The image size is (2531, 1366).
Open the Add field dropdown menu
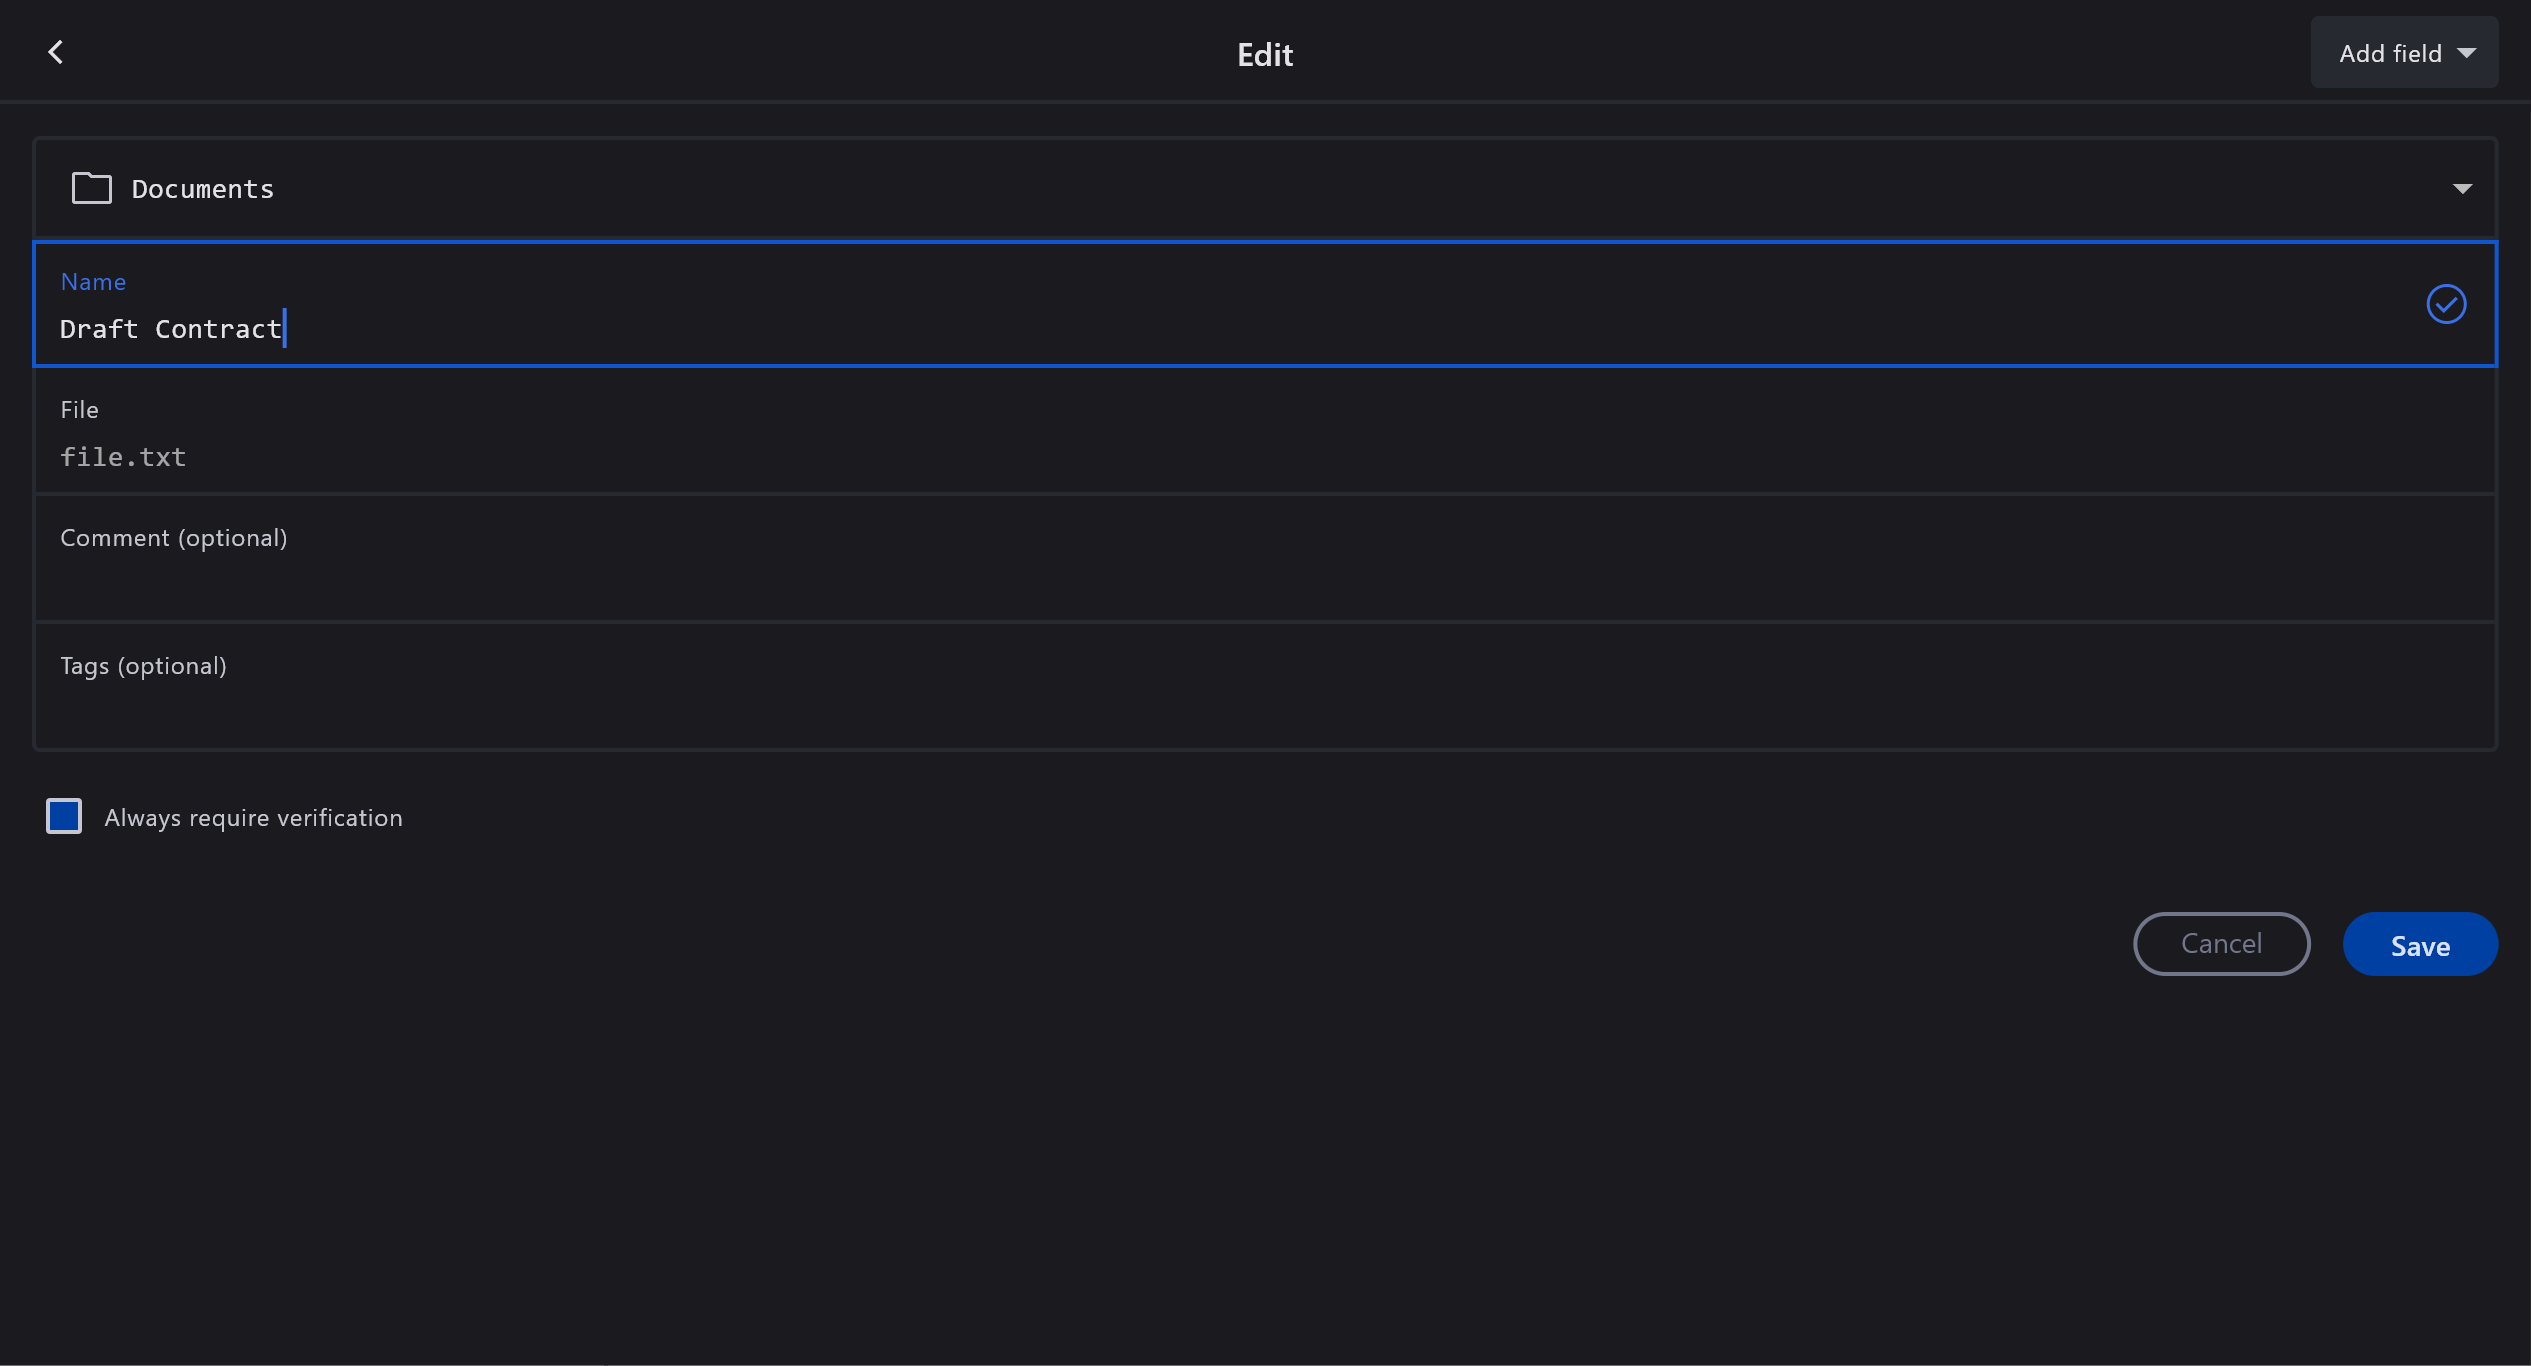(2389, 53)
